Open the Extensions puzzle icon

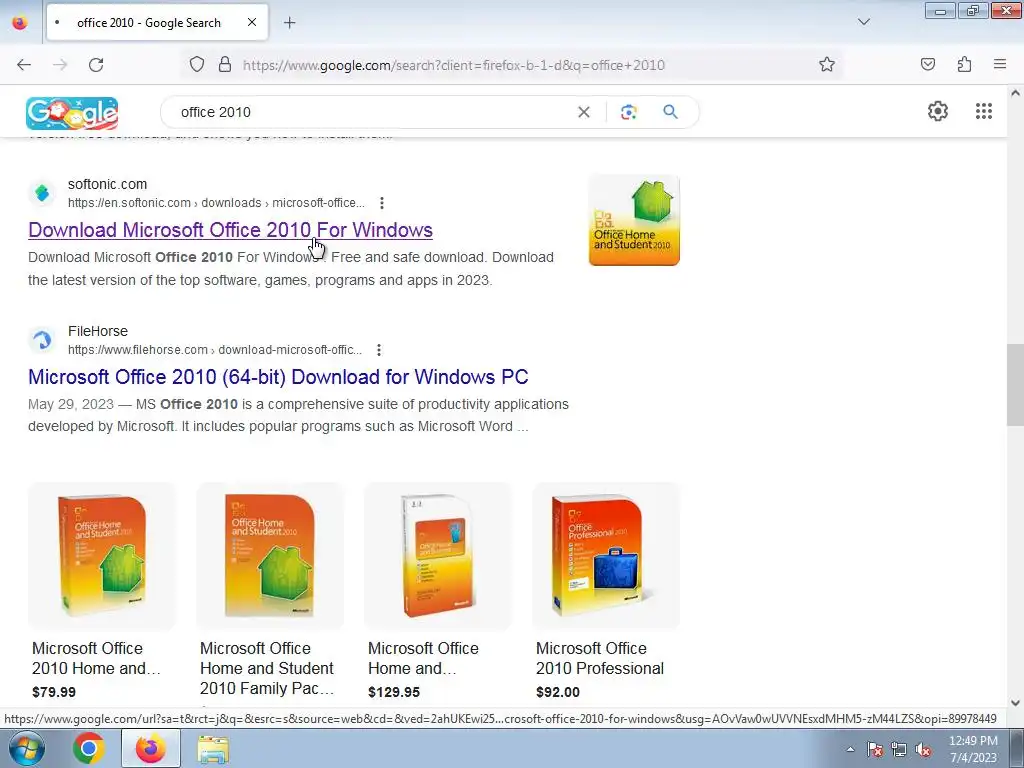pyautogui.click(x=964, y=64)
